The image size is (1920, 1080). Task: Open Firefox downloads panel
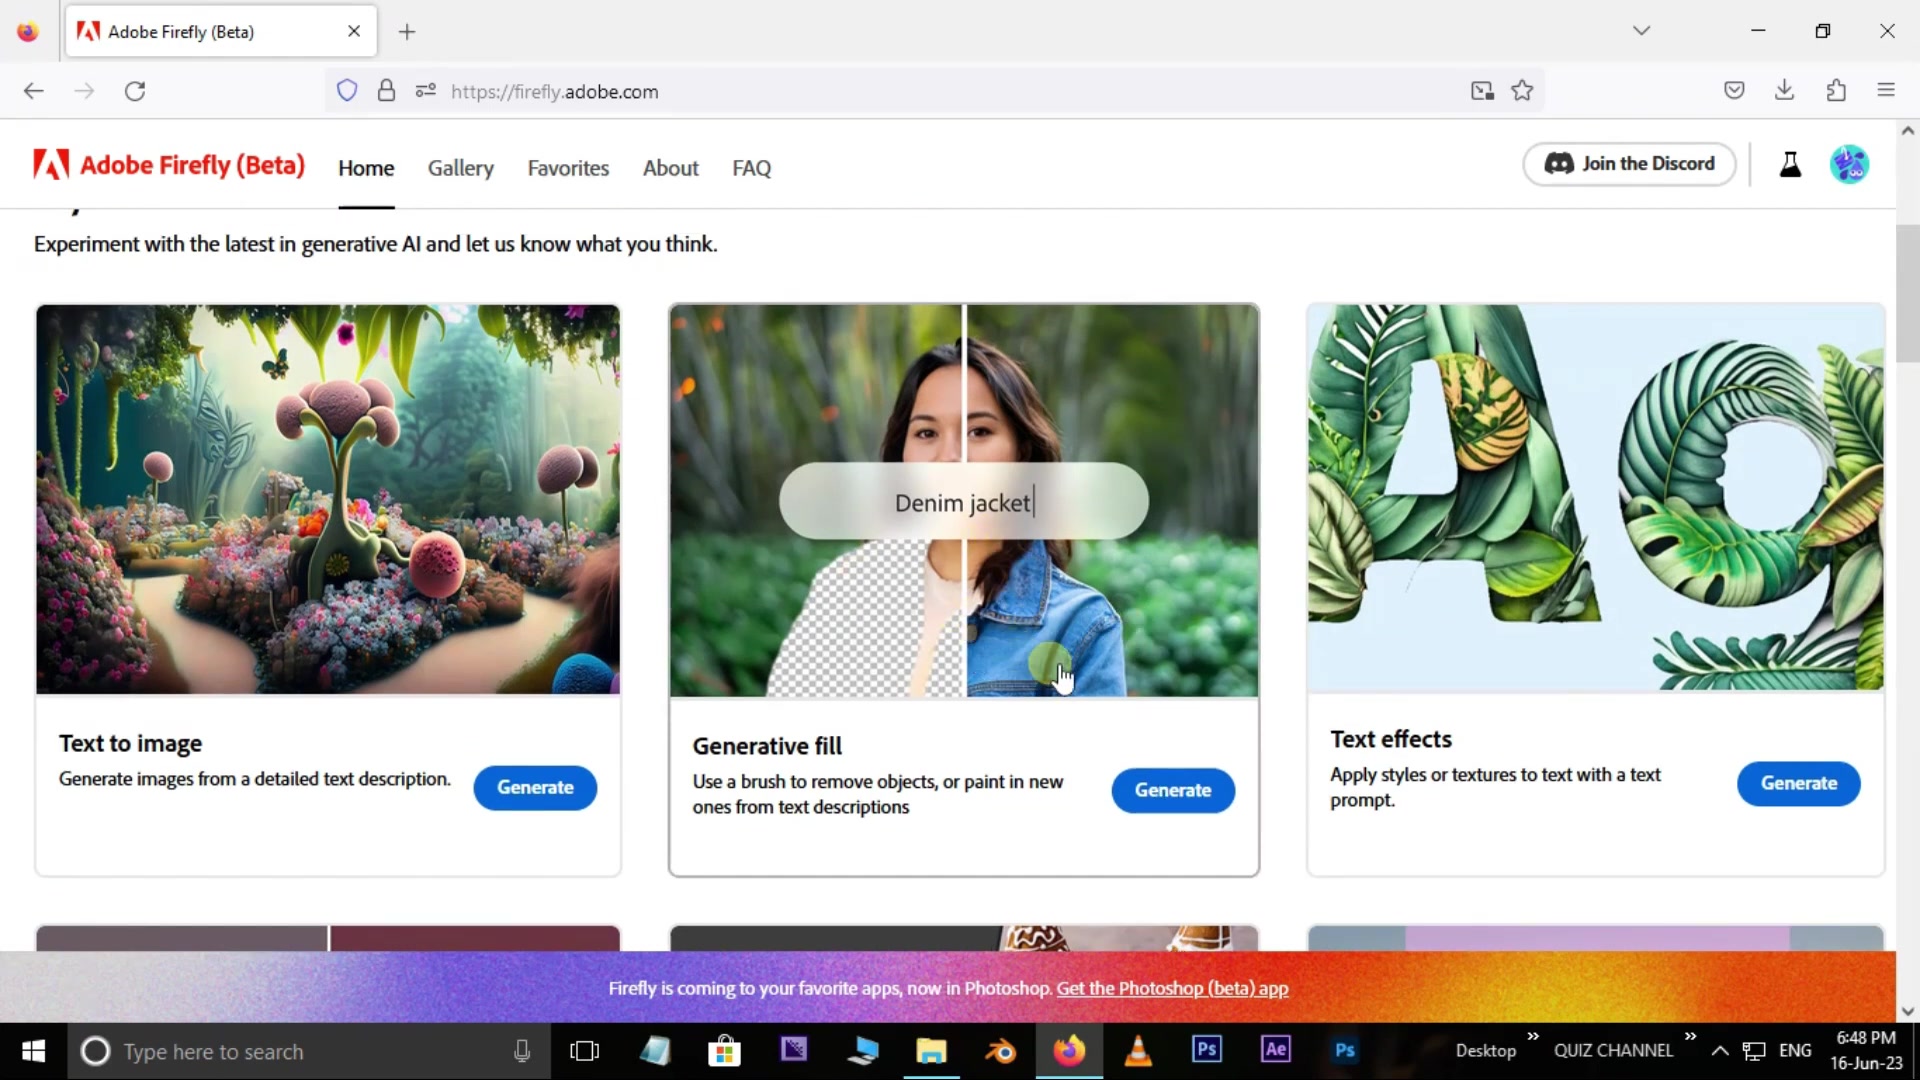pyautogui.click(x=1784, y=91)
